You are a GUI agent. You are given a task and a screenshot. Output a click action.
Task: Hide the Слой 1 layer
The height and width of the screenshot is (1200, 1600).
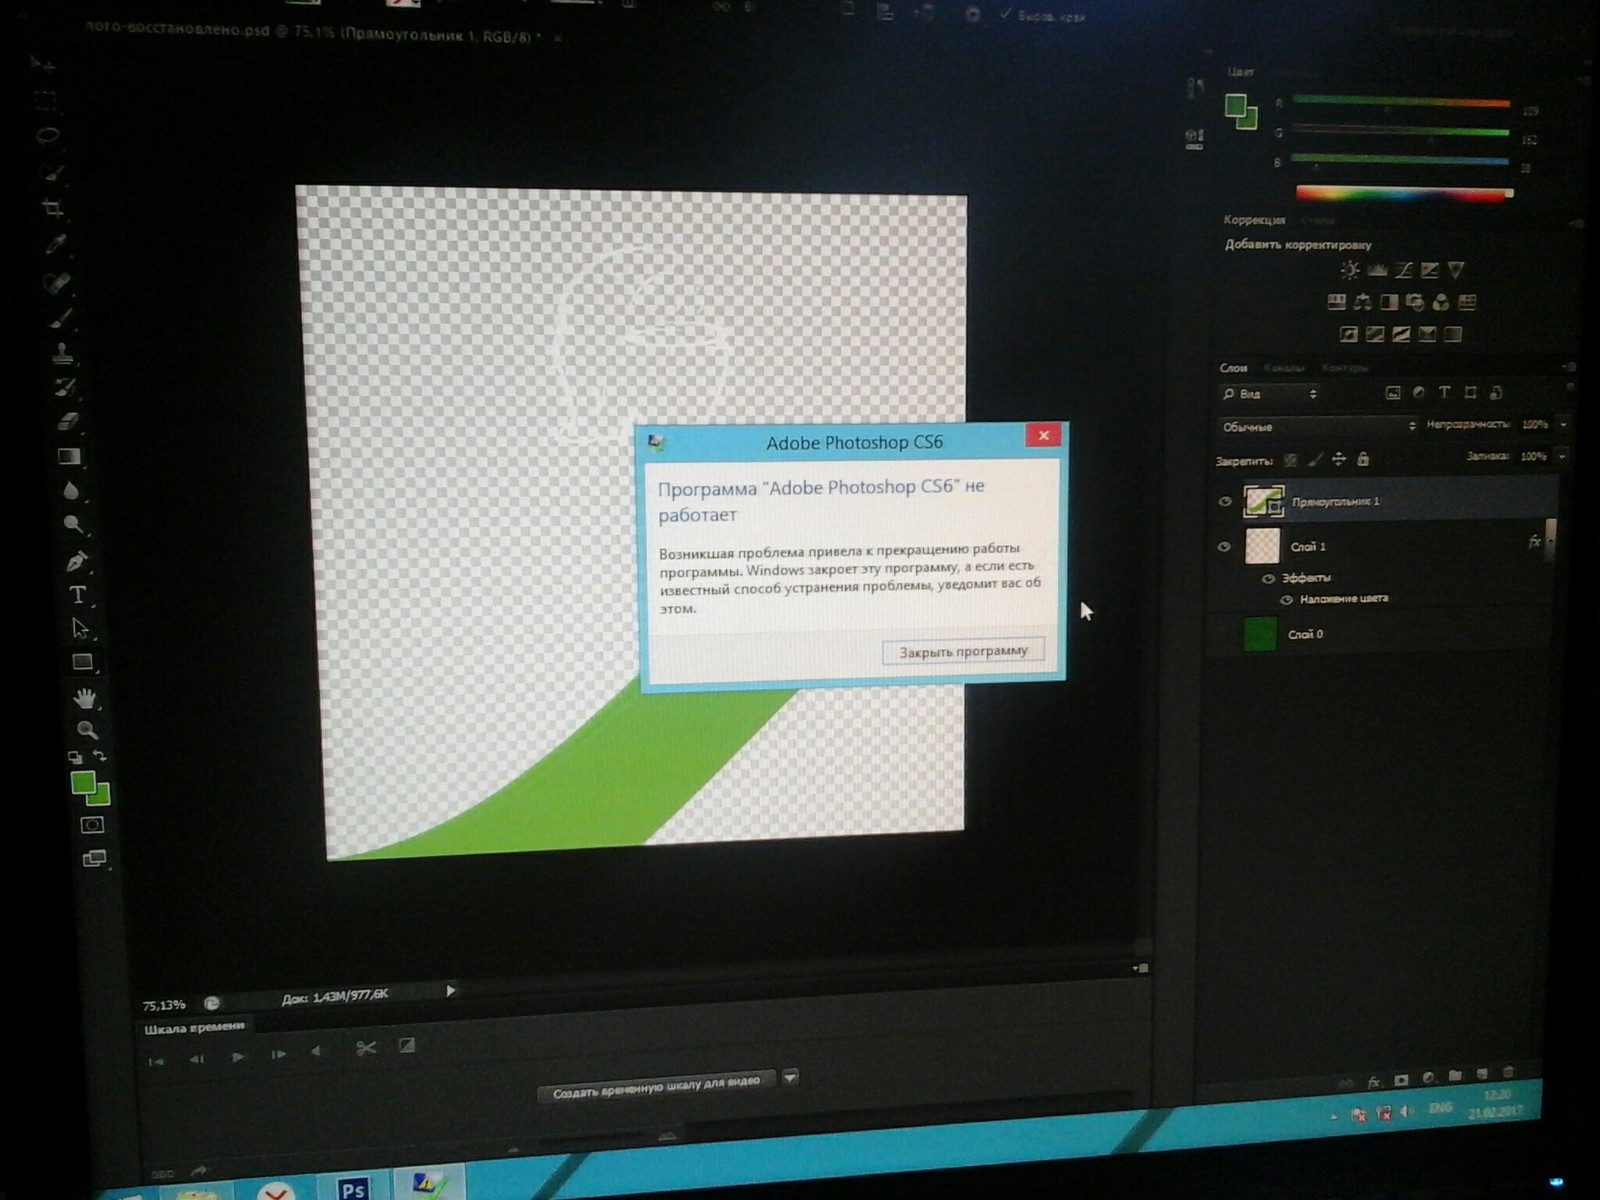click(x=1224, y=547)
